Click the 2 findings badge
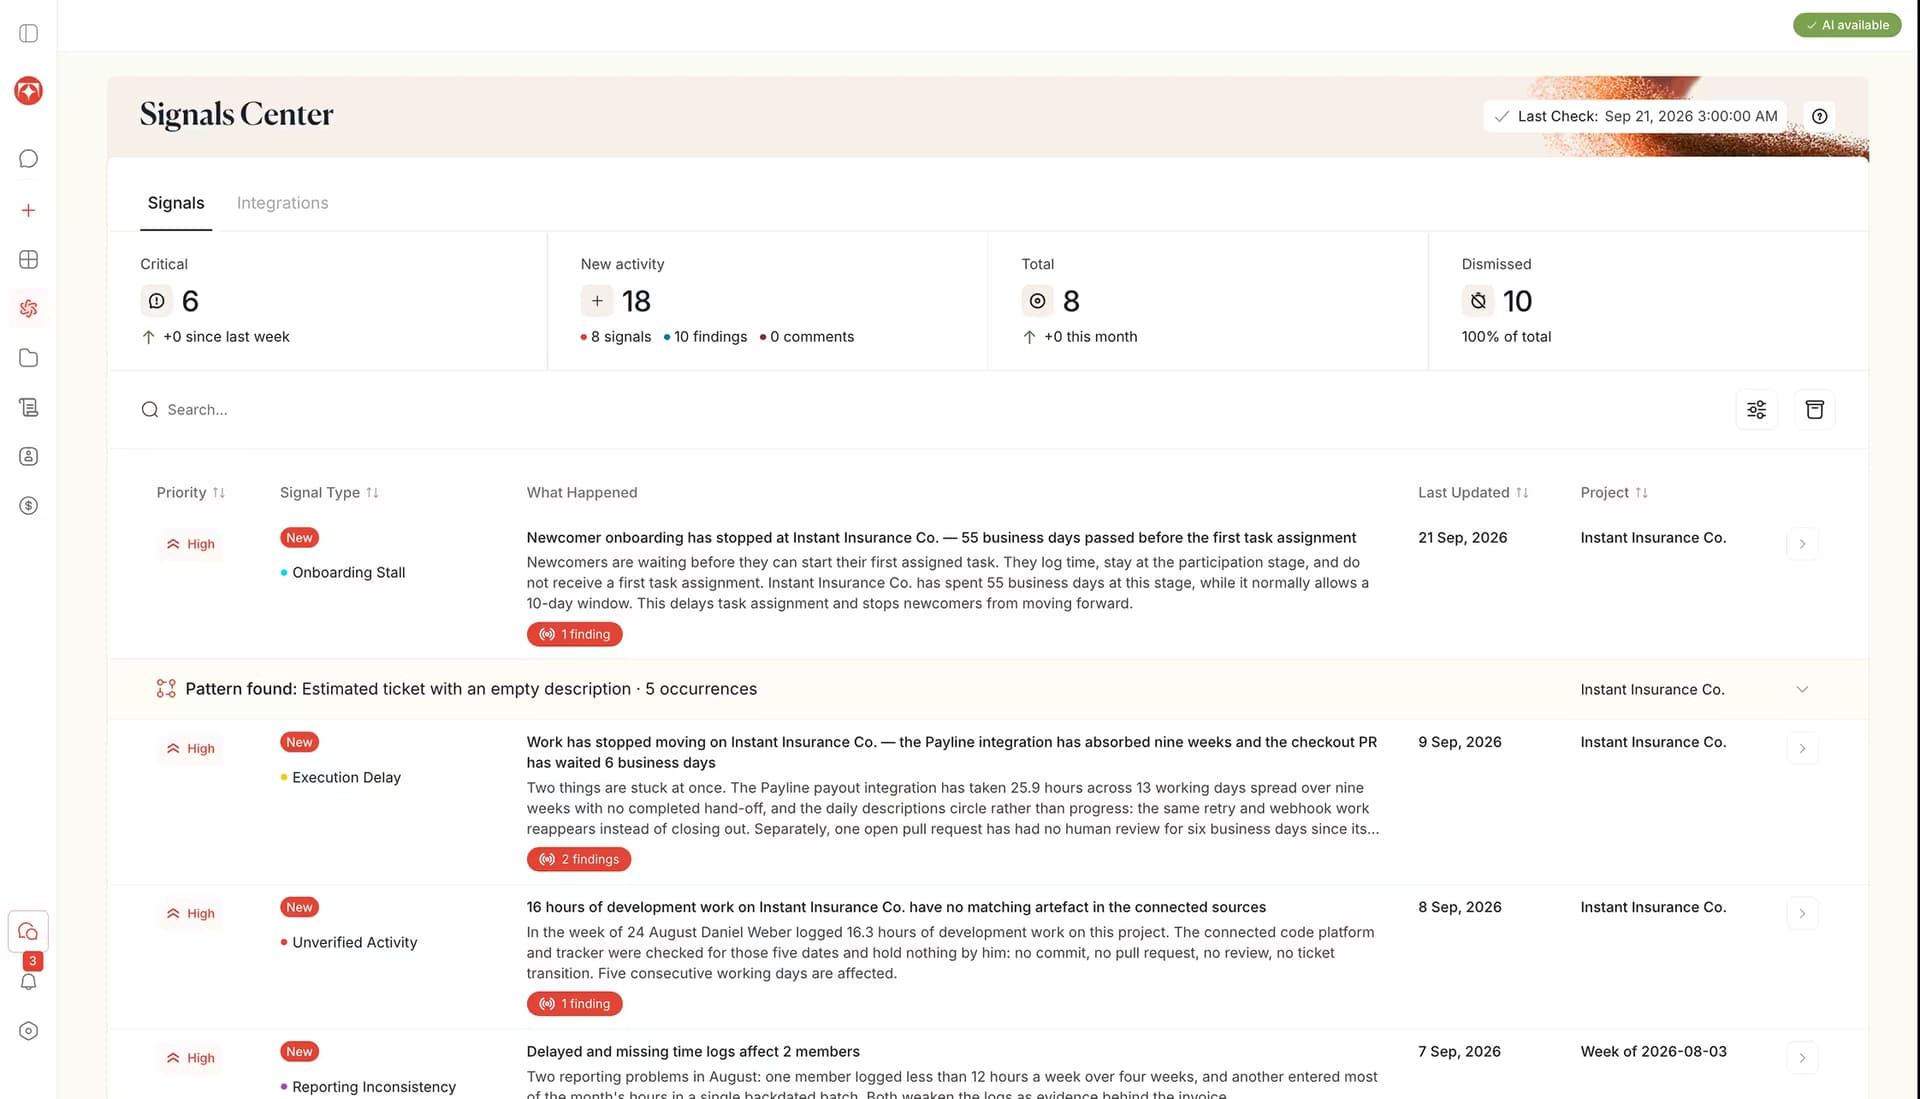 579,859
